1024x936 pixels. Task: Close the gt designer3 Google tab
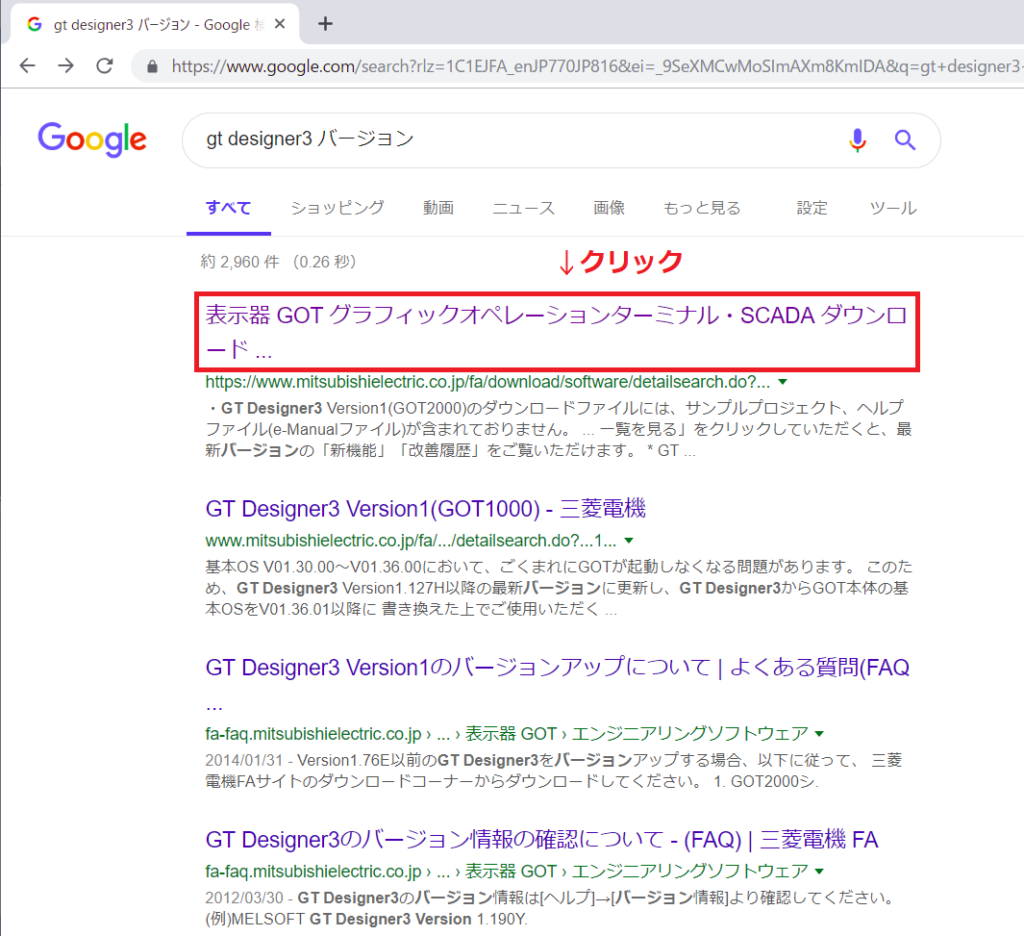click(280, 24)
